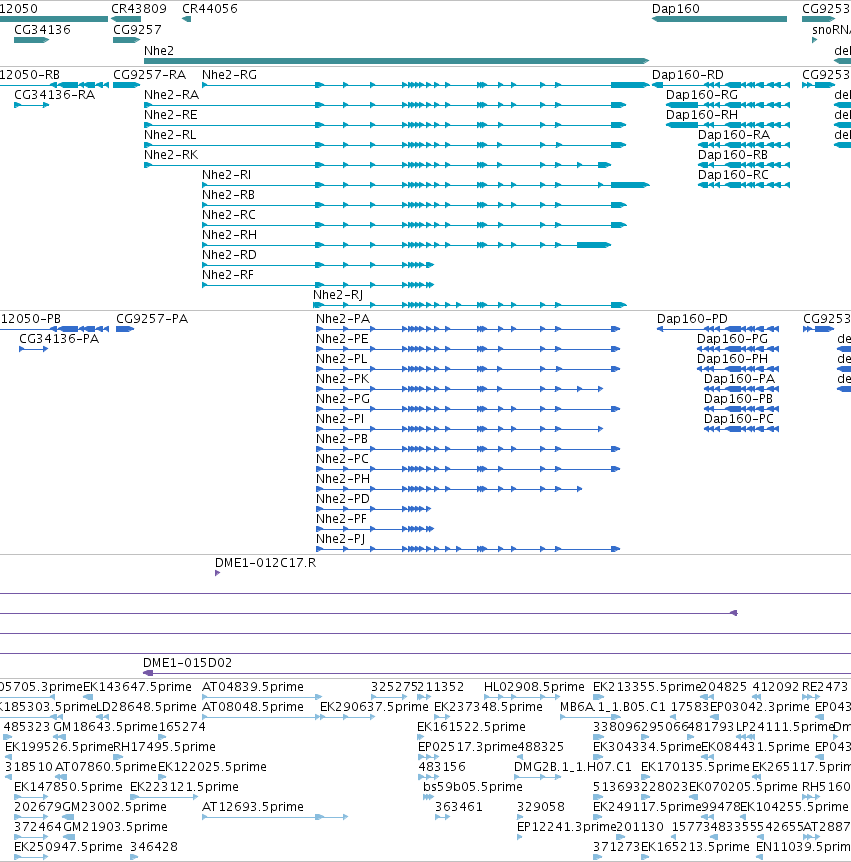Select the Nhe2-PA protein label
The height and width of the screenshot is (862, 851).
[343, 319]
